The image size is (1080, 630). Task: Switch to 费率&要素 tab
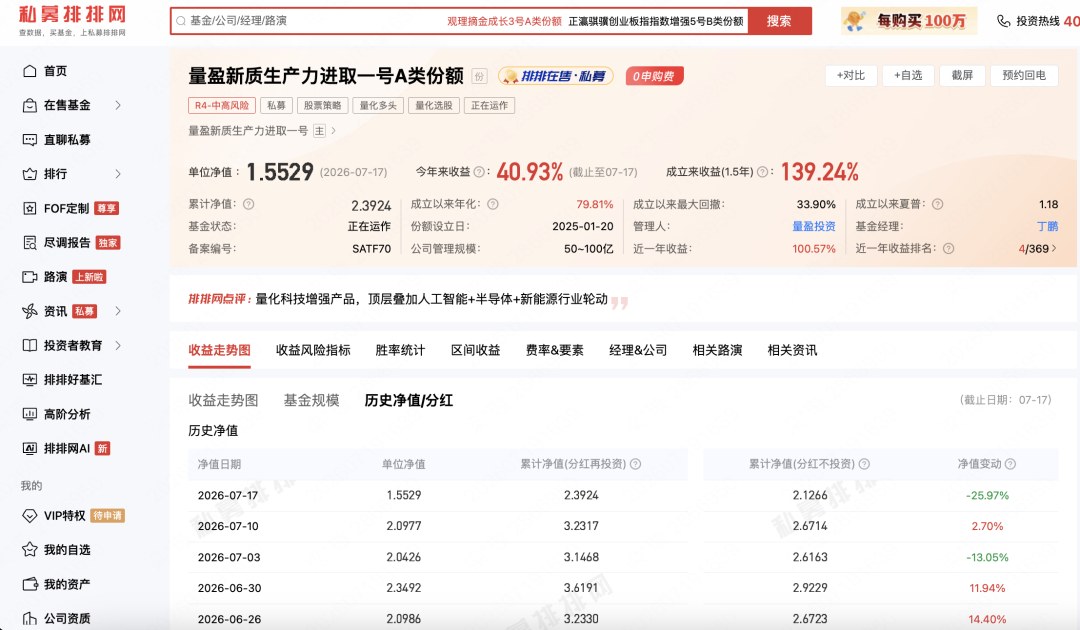554,350
